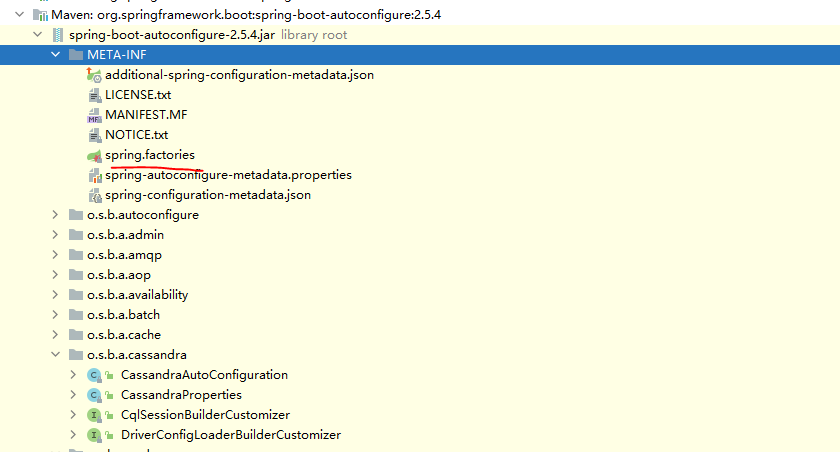The image size is (840, 452).
Task: Select the o.s.b.a.availability package label
Action: (x=138, y=295)
